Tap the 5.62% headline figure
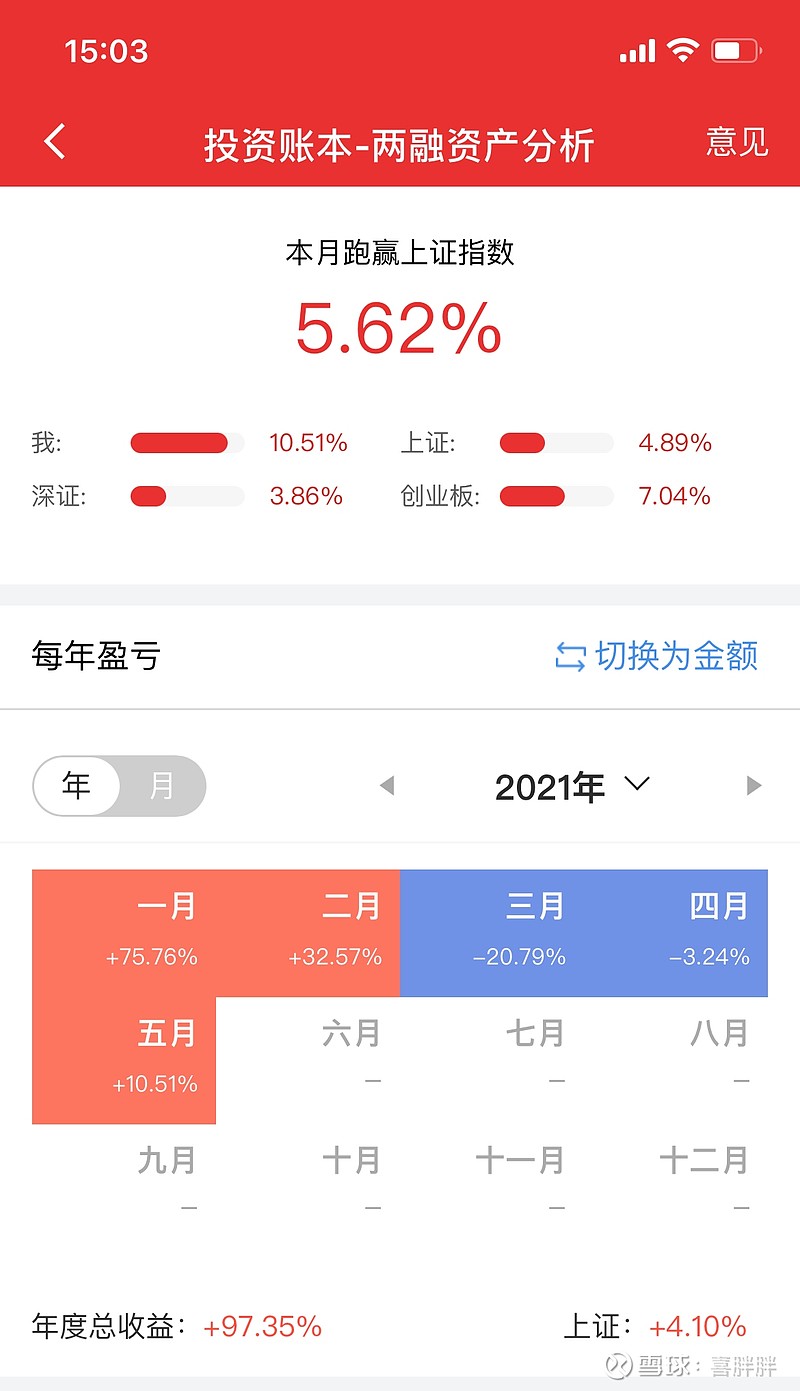The width and height of the screenshot is (800, 1391). pyautogui.click(x=399, y=329)
